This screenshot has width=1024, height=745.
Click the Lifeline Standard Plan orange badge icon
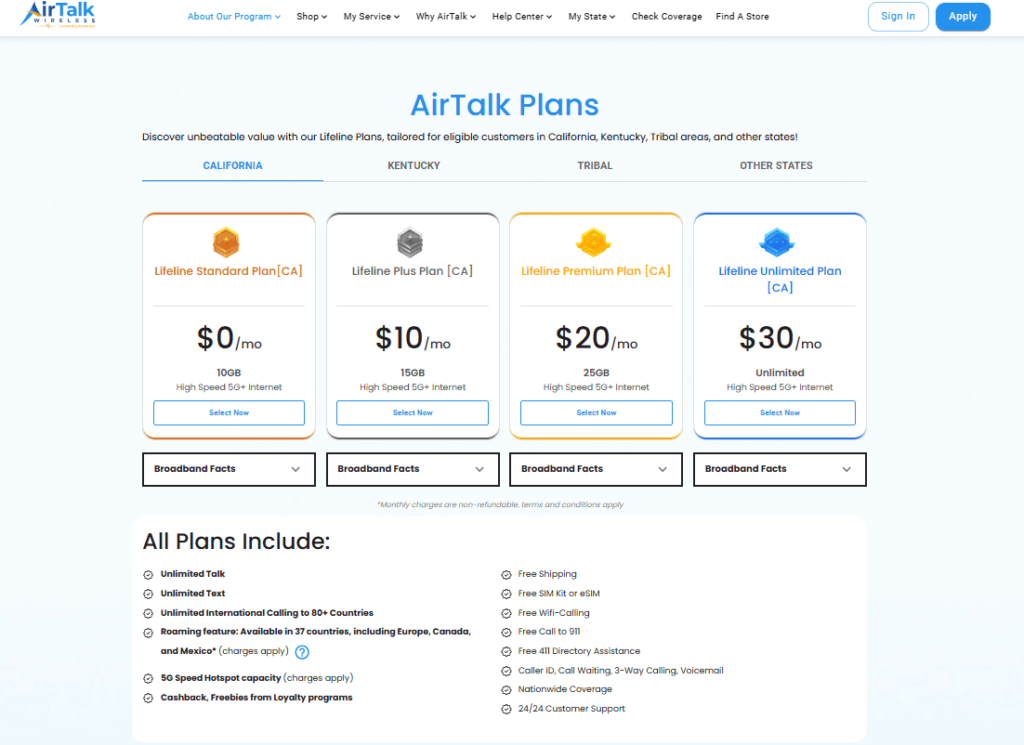tap(228, 241)
